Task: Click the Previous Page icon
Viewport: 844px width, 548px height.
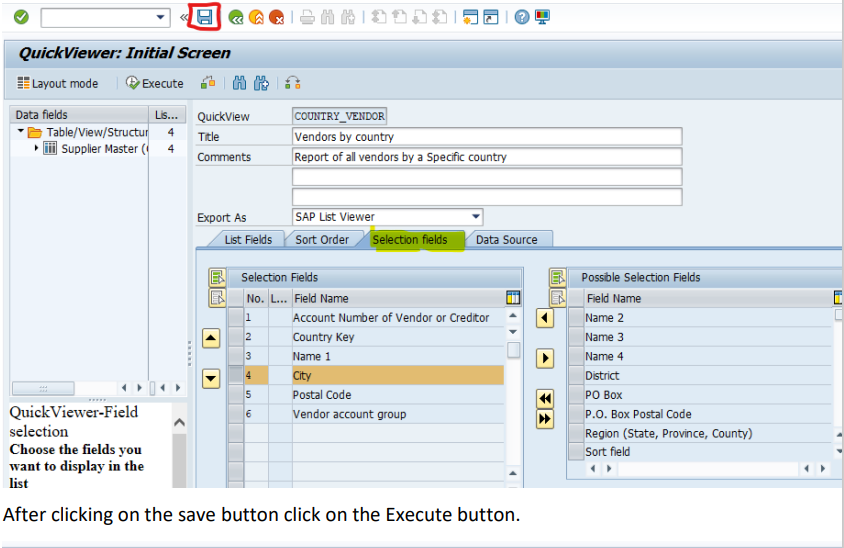Action: click(399, 17)
